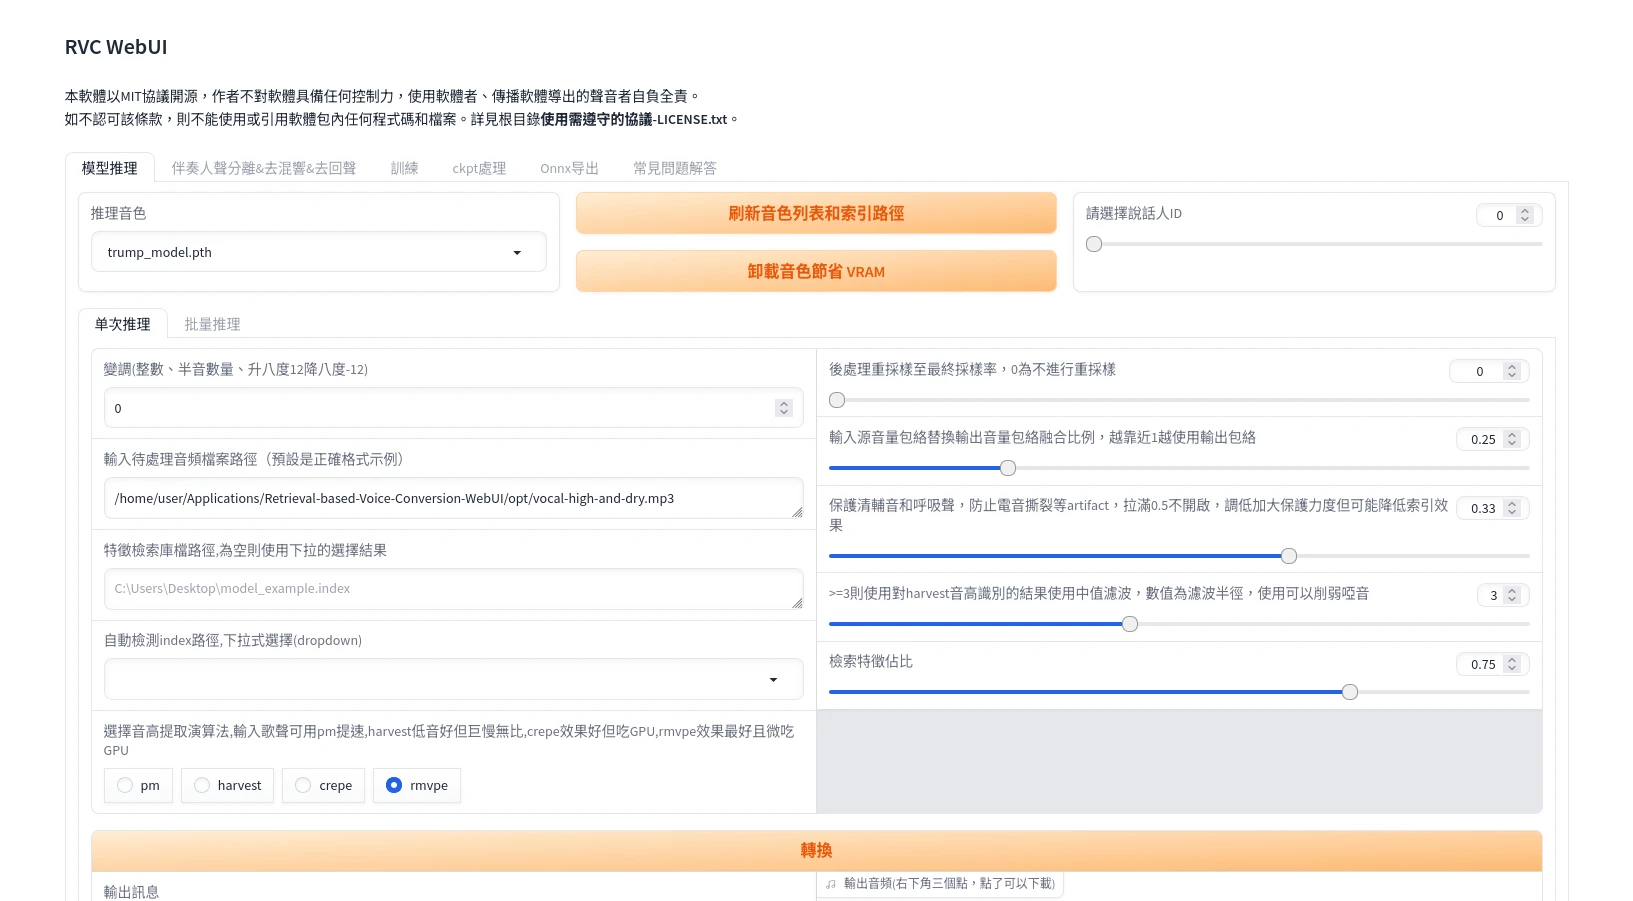Click the 檢索特徵佔比 slider handle
This screenshot has width=1633, height=901.
(1349, 692)
